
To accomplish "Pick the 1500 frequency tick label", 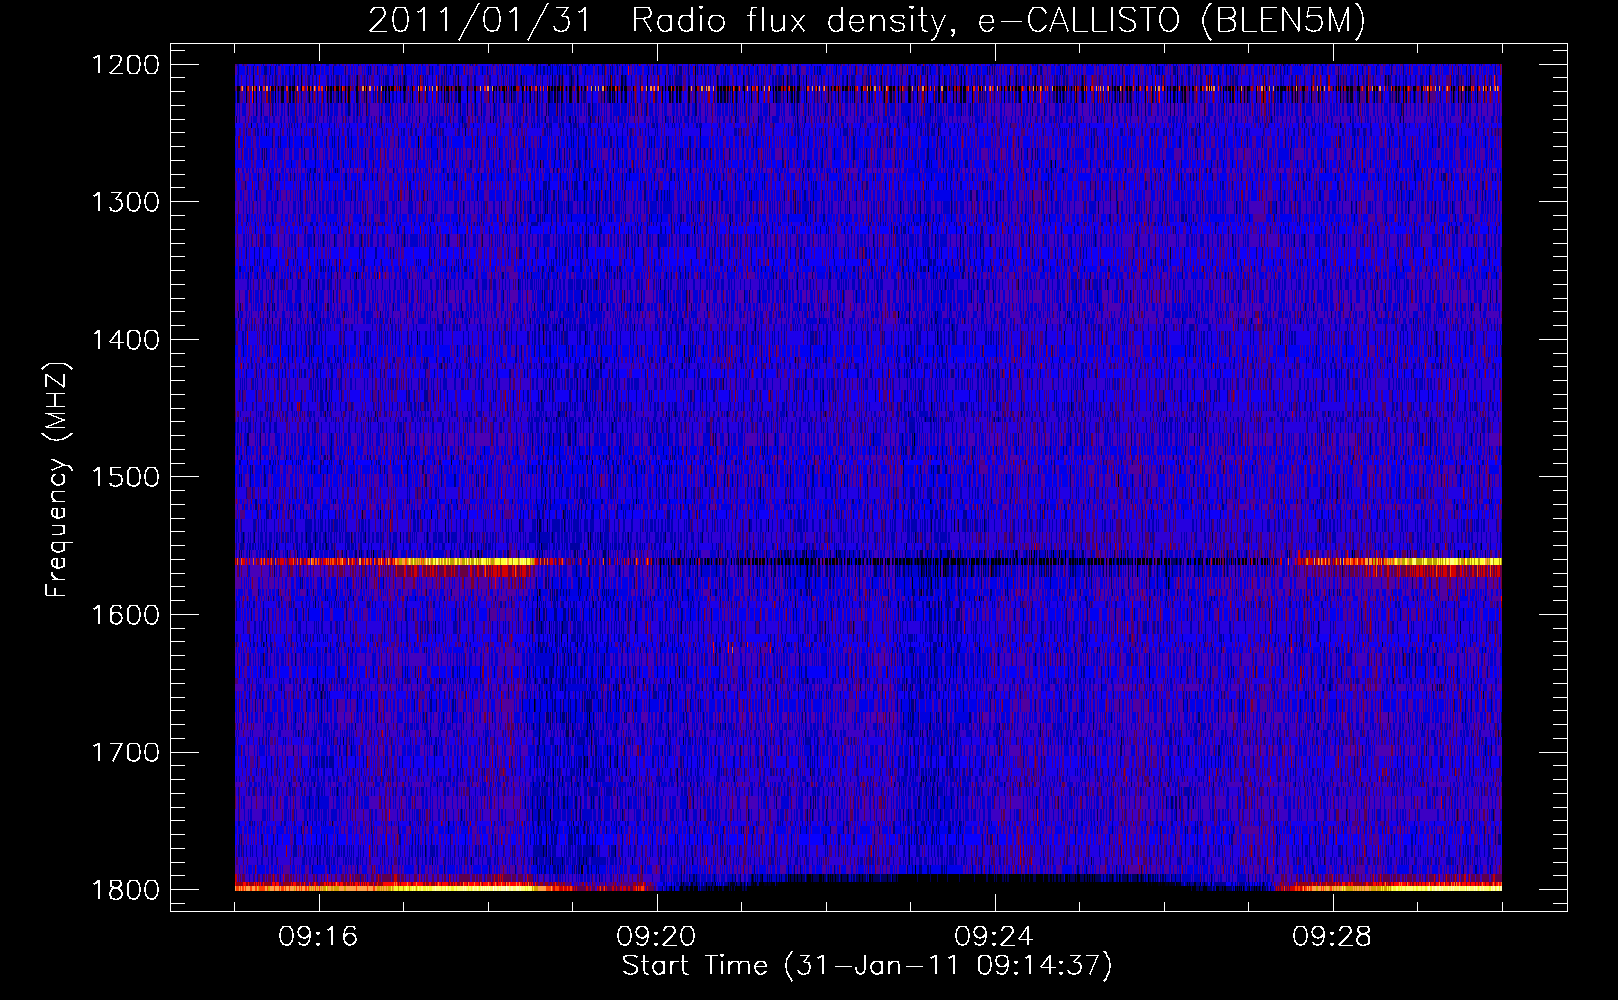I will point(125,477).
